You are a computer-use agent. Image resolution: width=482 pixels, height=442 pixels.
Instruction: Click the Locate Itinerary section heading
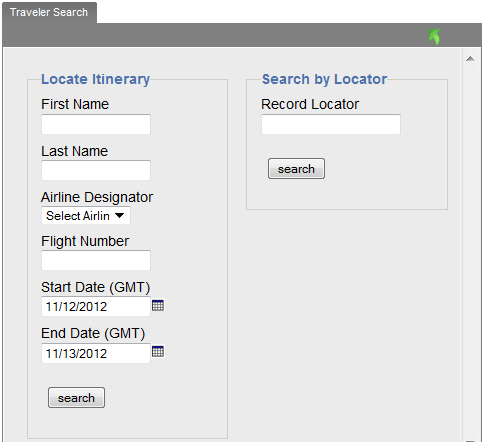click(95, 79)
